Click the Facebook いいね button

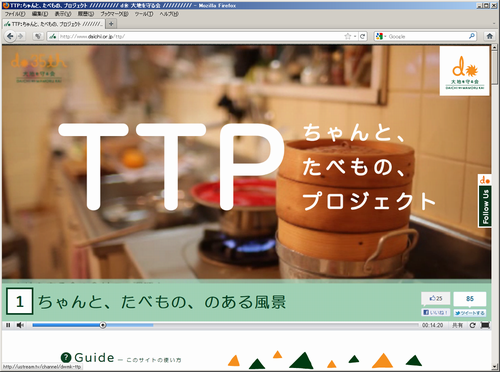pyautogui.click(x=436, y=312)
